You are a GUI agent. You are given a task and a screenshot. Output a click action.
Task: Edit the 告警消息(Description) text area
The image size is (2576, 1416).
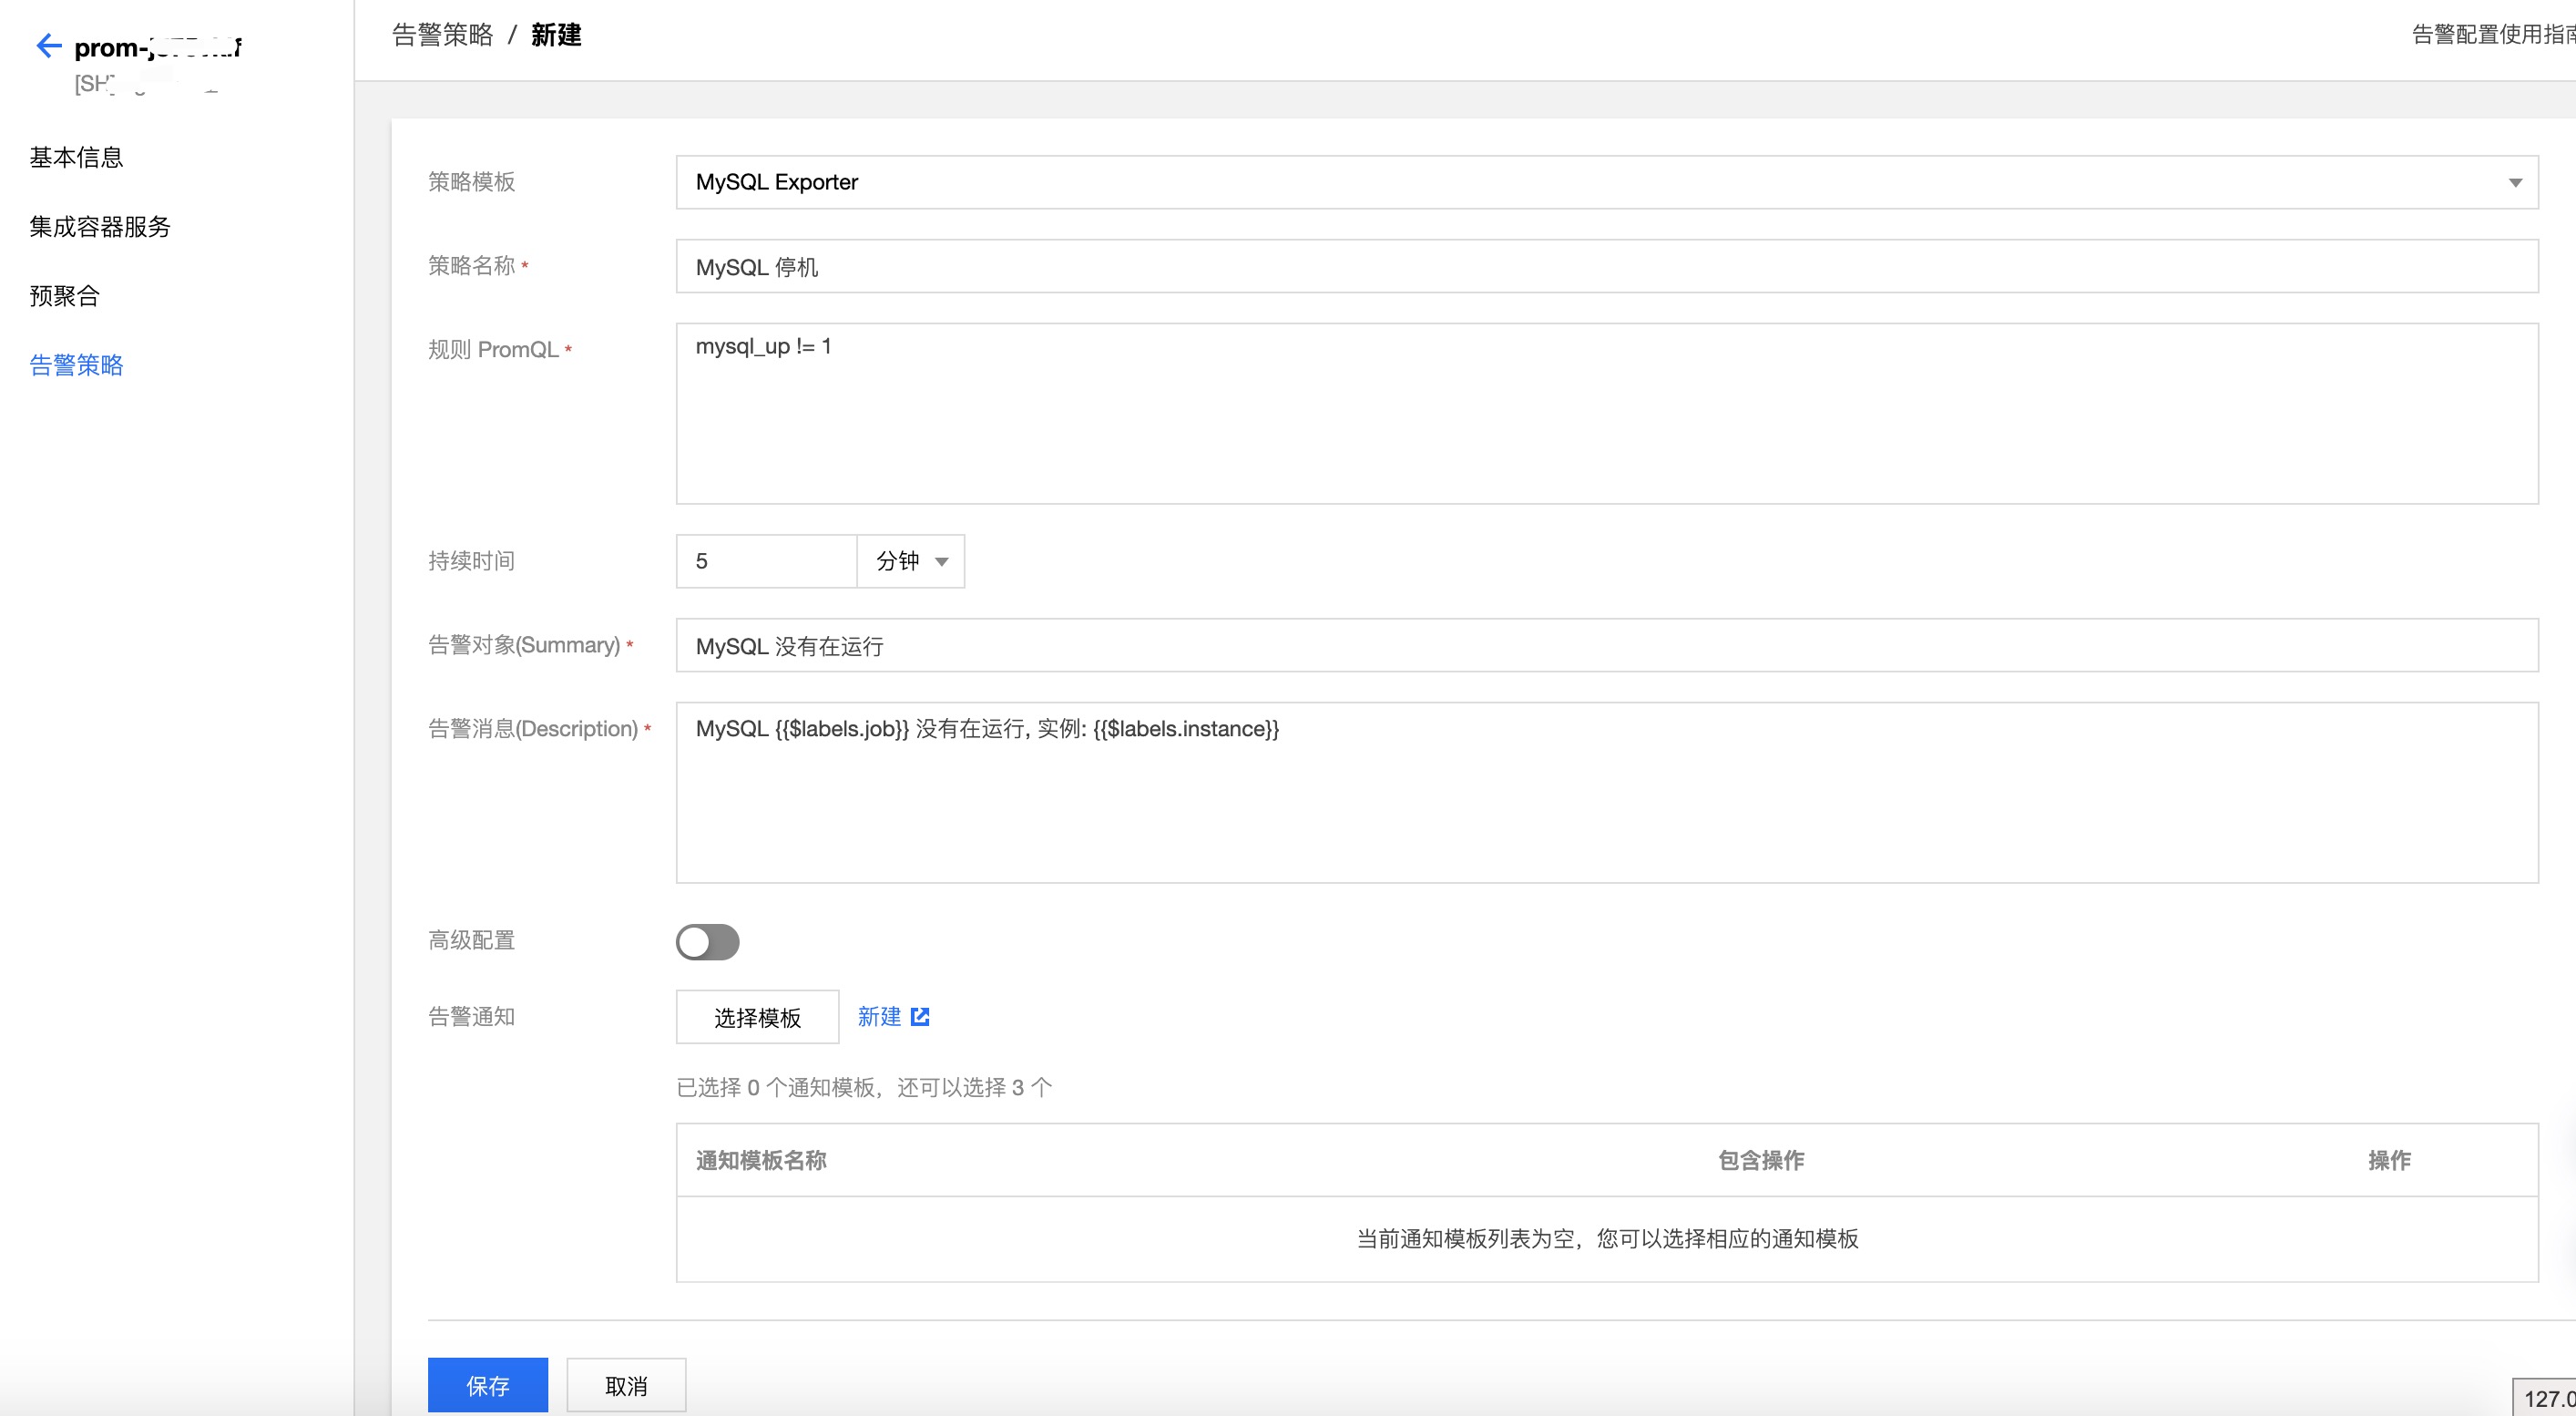pyautogui.click(x=1400, y=790)
